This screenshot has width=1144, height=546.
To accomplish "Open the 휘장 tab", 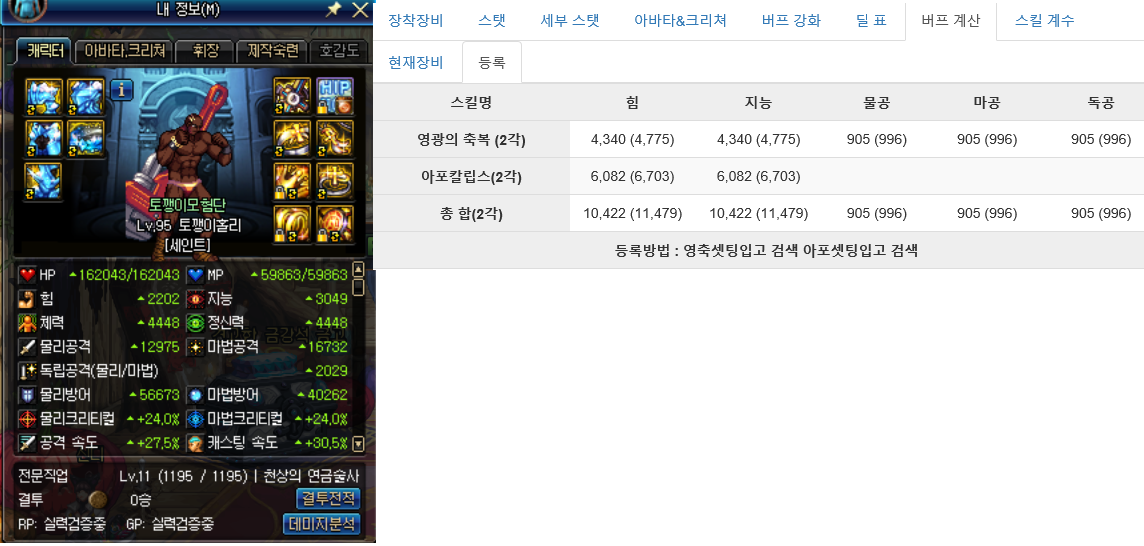I will (206, 51).
